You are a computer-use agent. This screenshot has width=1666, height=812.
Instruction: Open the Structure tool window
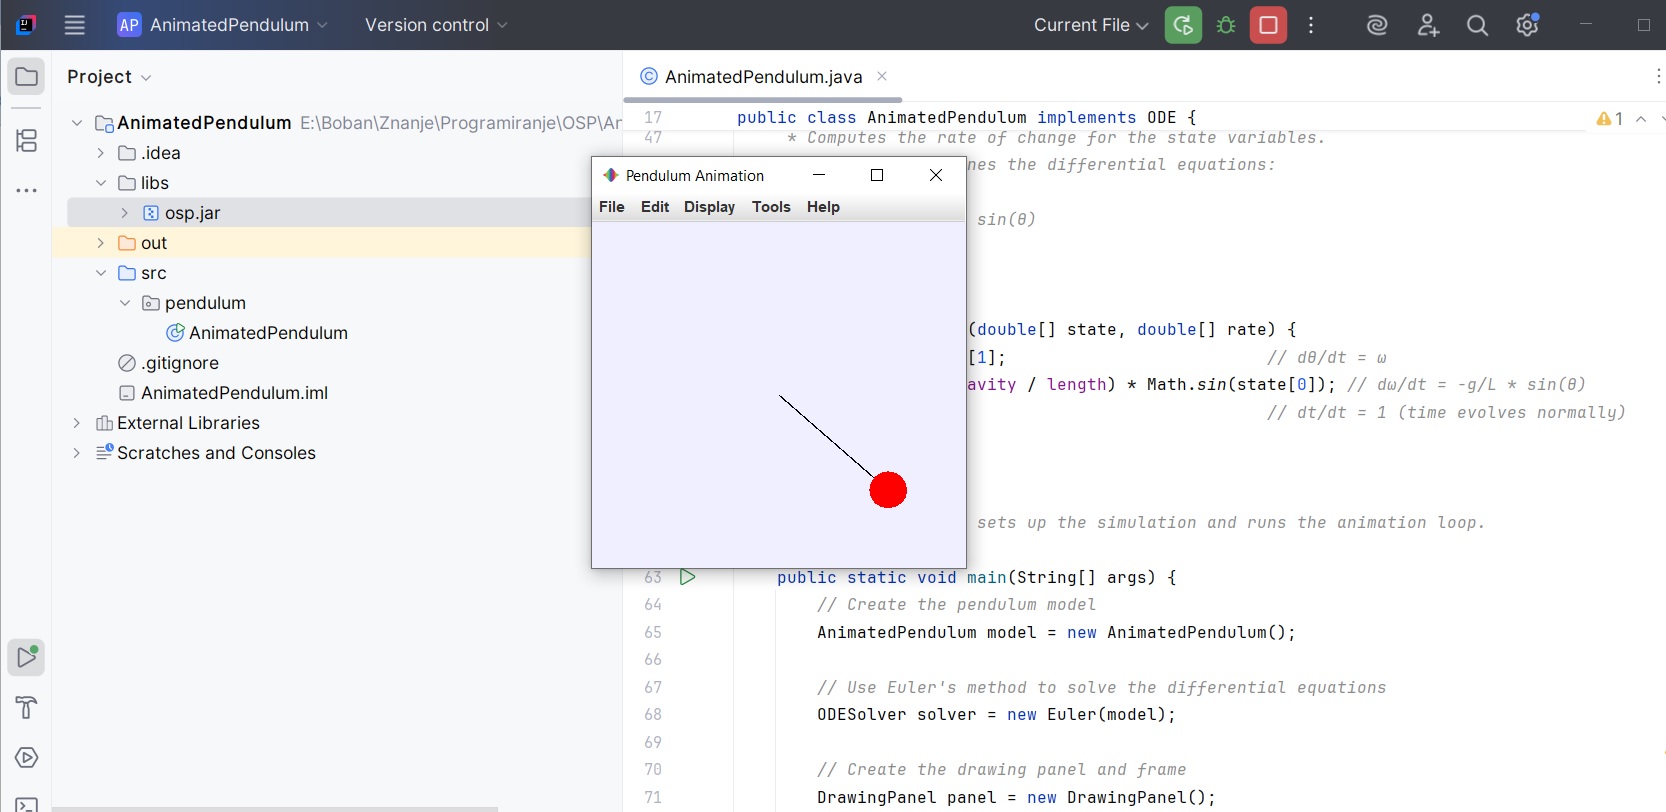coord(27,140)
